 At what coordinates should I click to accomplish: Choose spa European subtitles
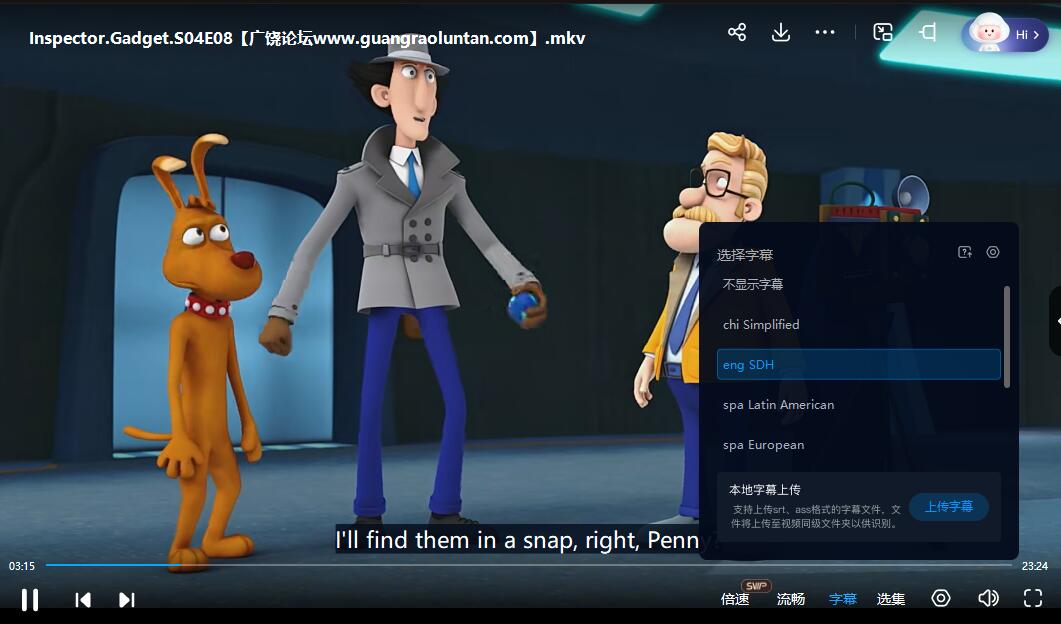pos(859,445)
